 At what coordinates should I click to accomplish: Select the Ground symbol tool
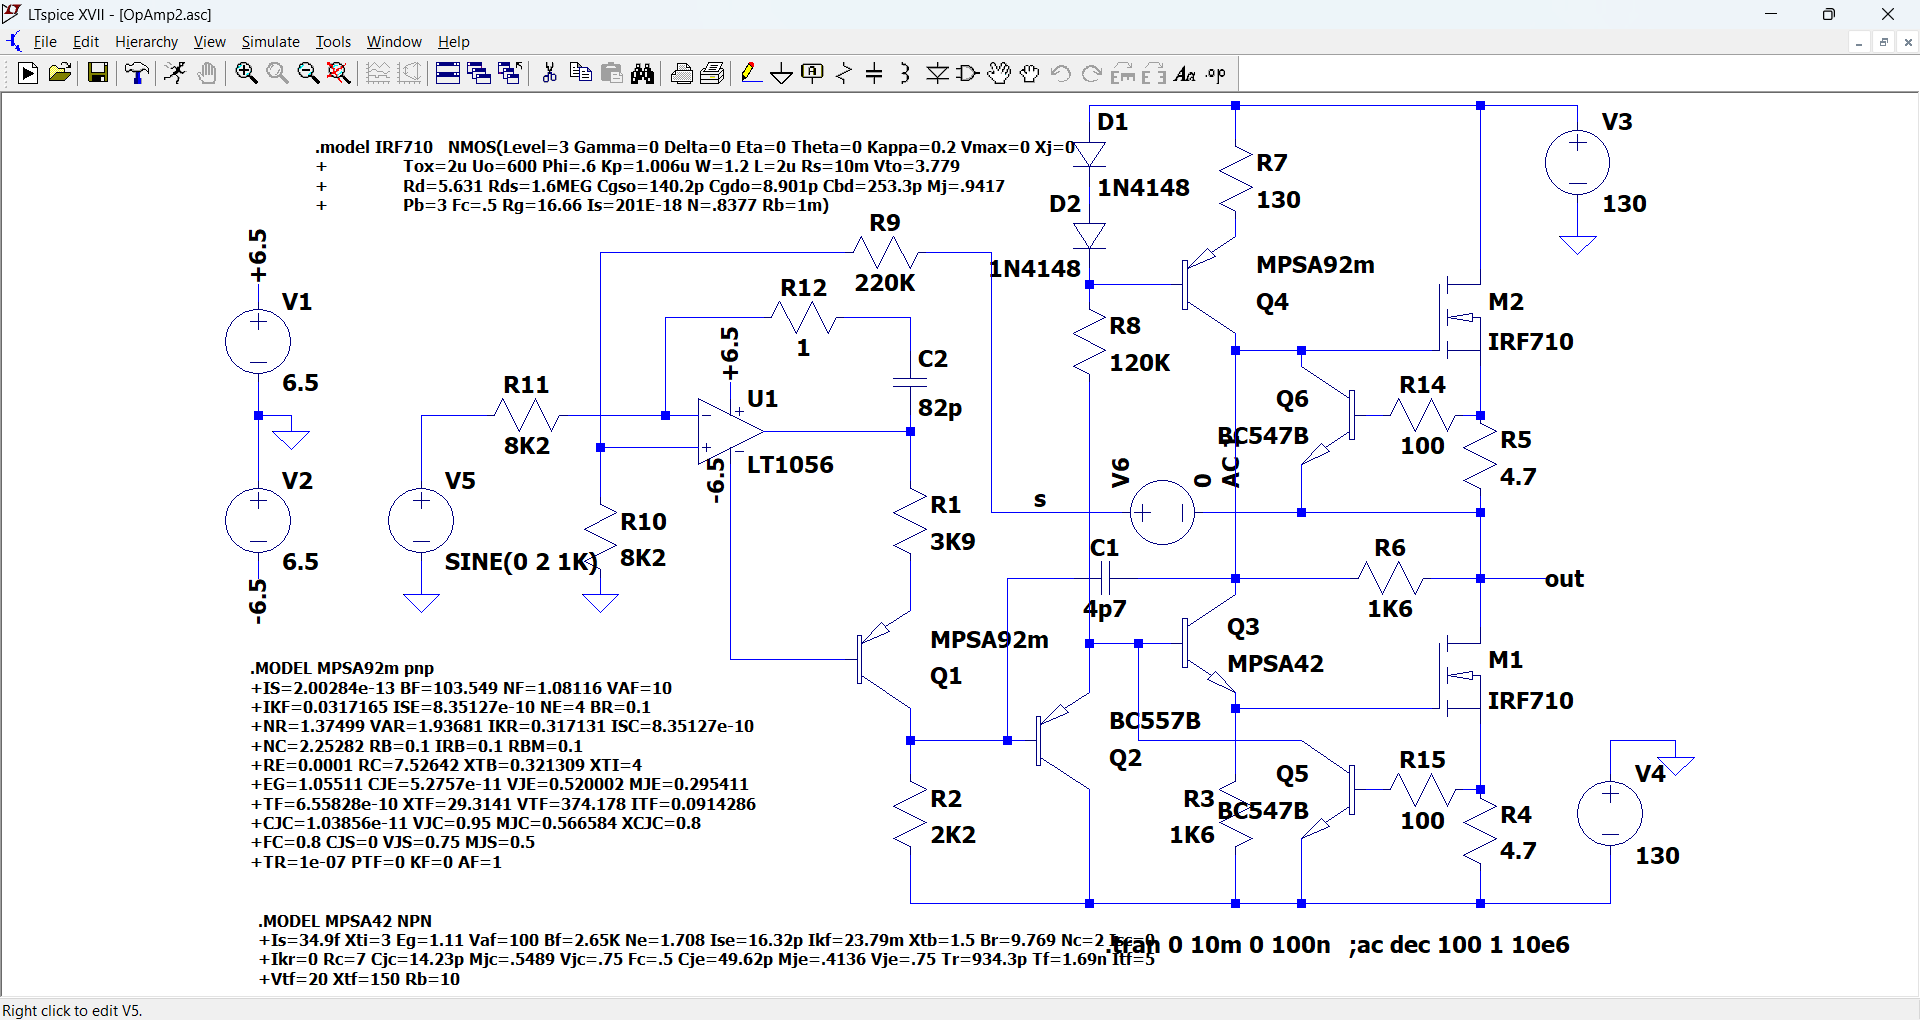click(x=781, y=73)
